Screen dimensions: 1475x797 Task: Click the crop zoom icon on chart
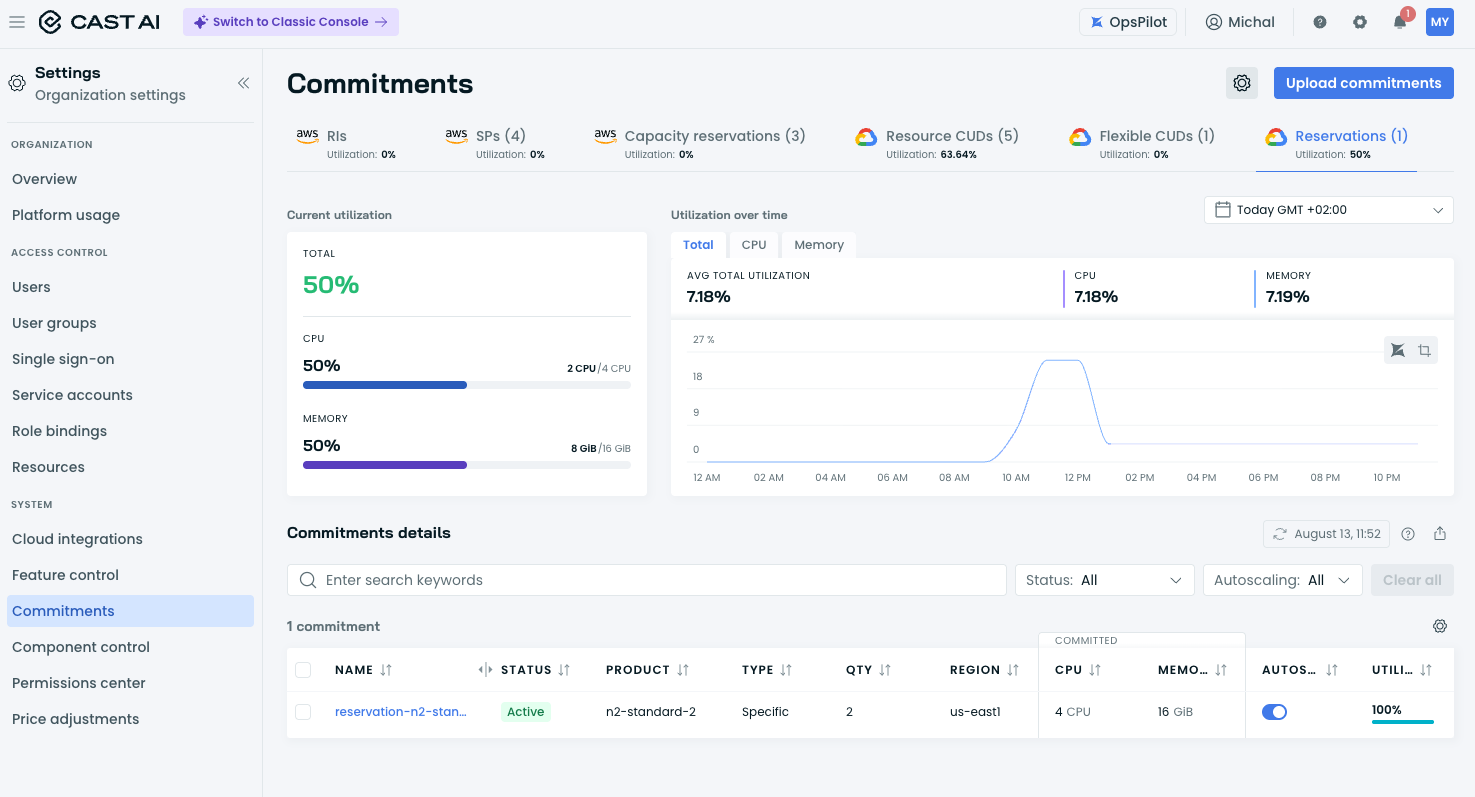pyautogui.click(x=1425, y=350)
